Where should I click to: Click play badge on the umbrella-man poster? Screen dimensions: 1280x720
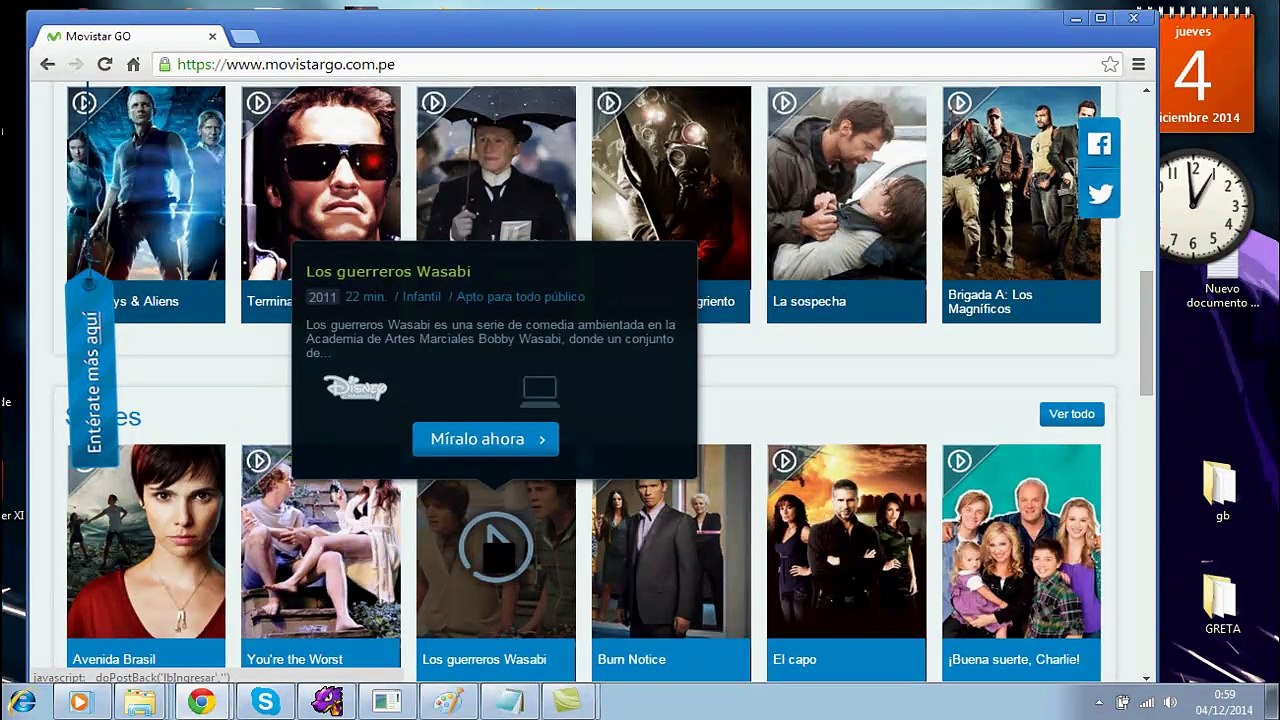tap(434, 102)
